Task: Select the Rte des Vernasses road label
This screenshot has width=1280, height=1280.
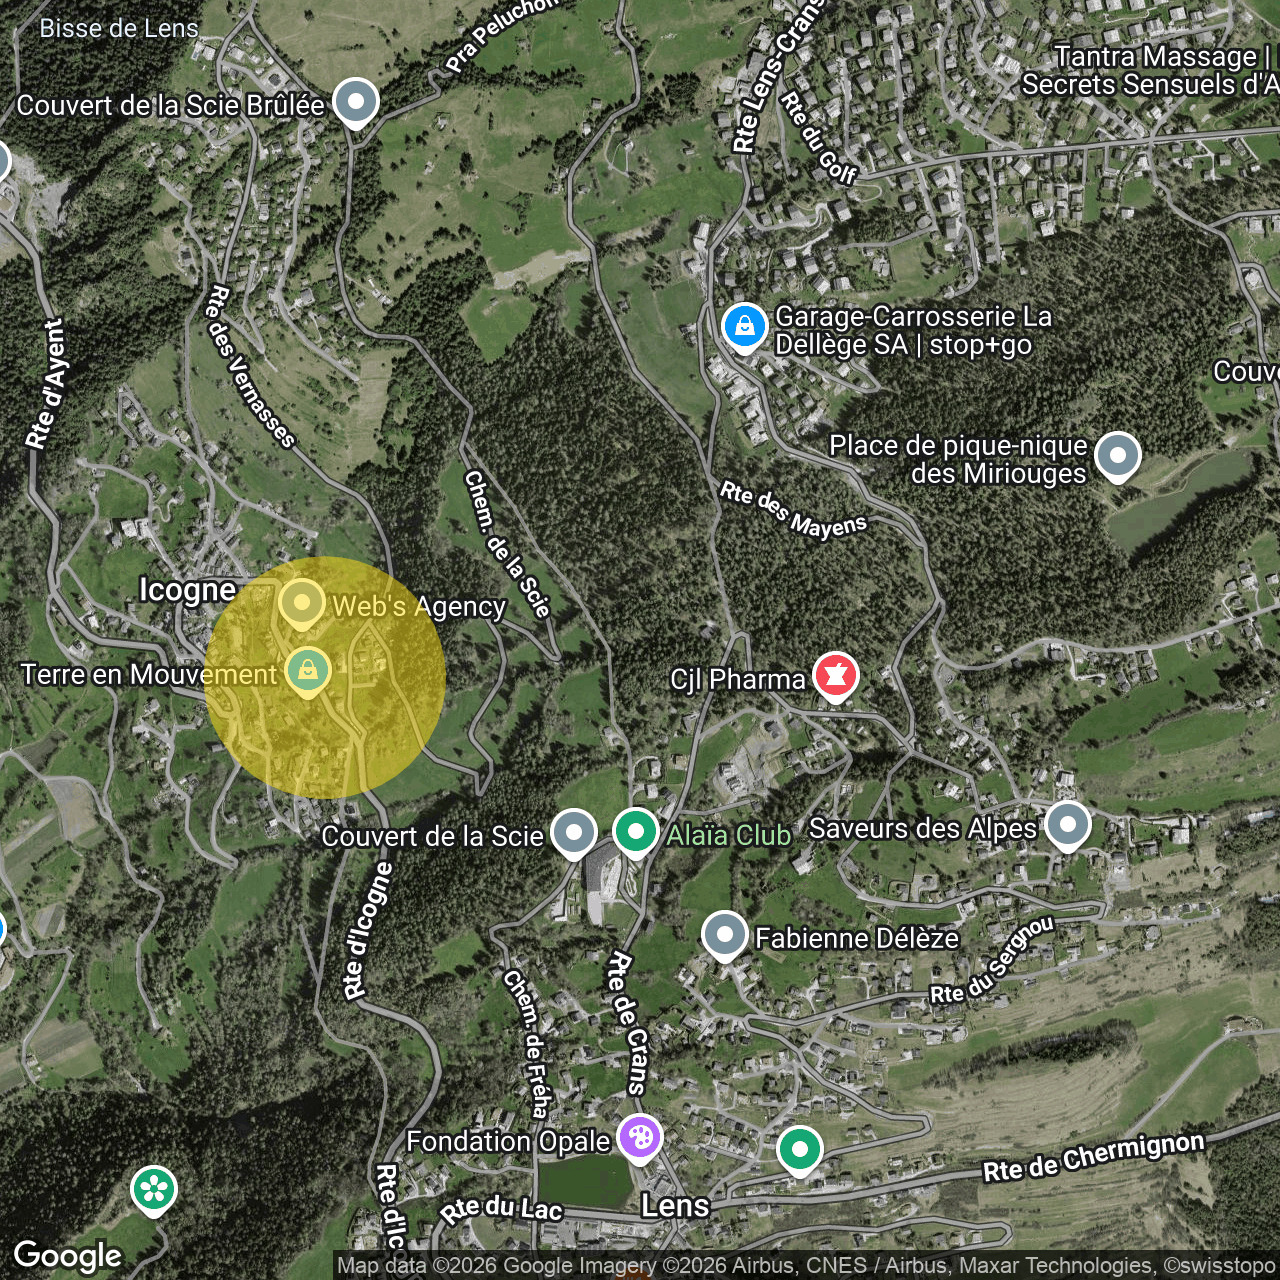Action: (x=250, y=367)
